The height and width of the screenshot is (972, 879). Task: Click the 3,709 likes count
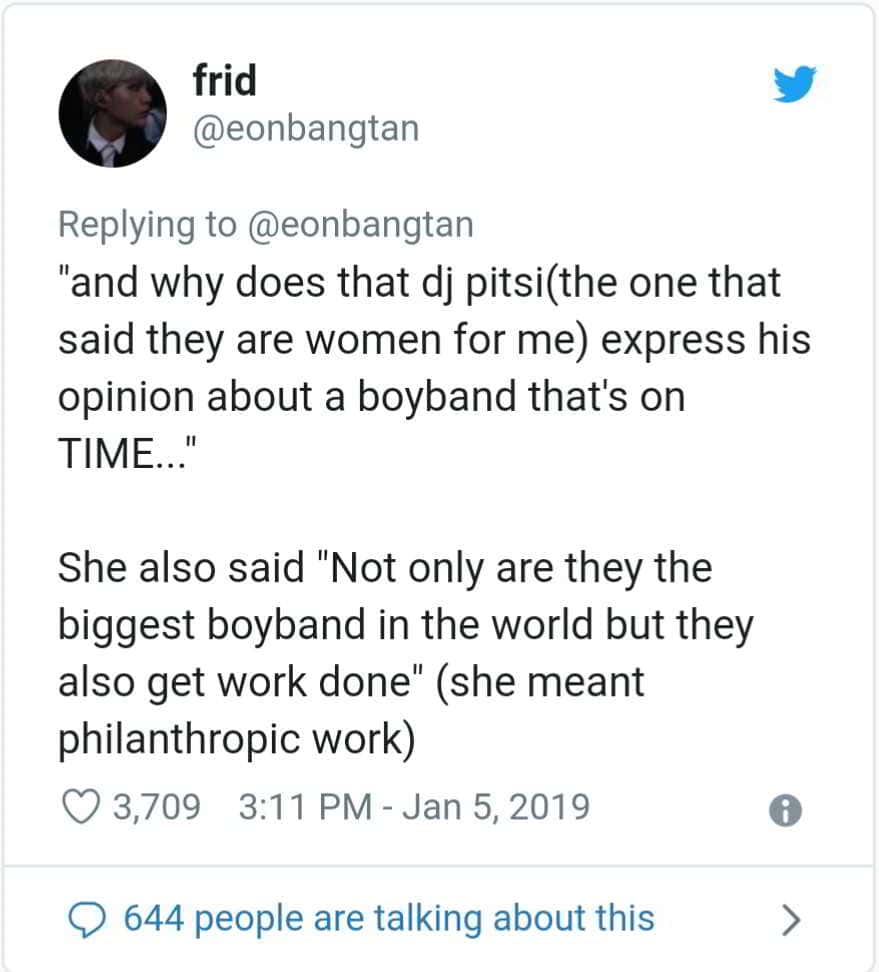tap(157, 806)
